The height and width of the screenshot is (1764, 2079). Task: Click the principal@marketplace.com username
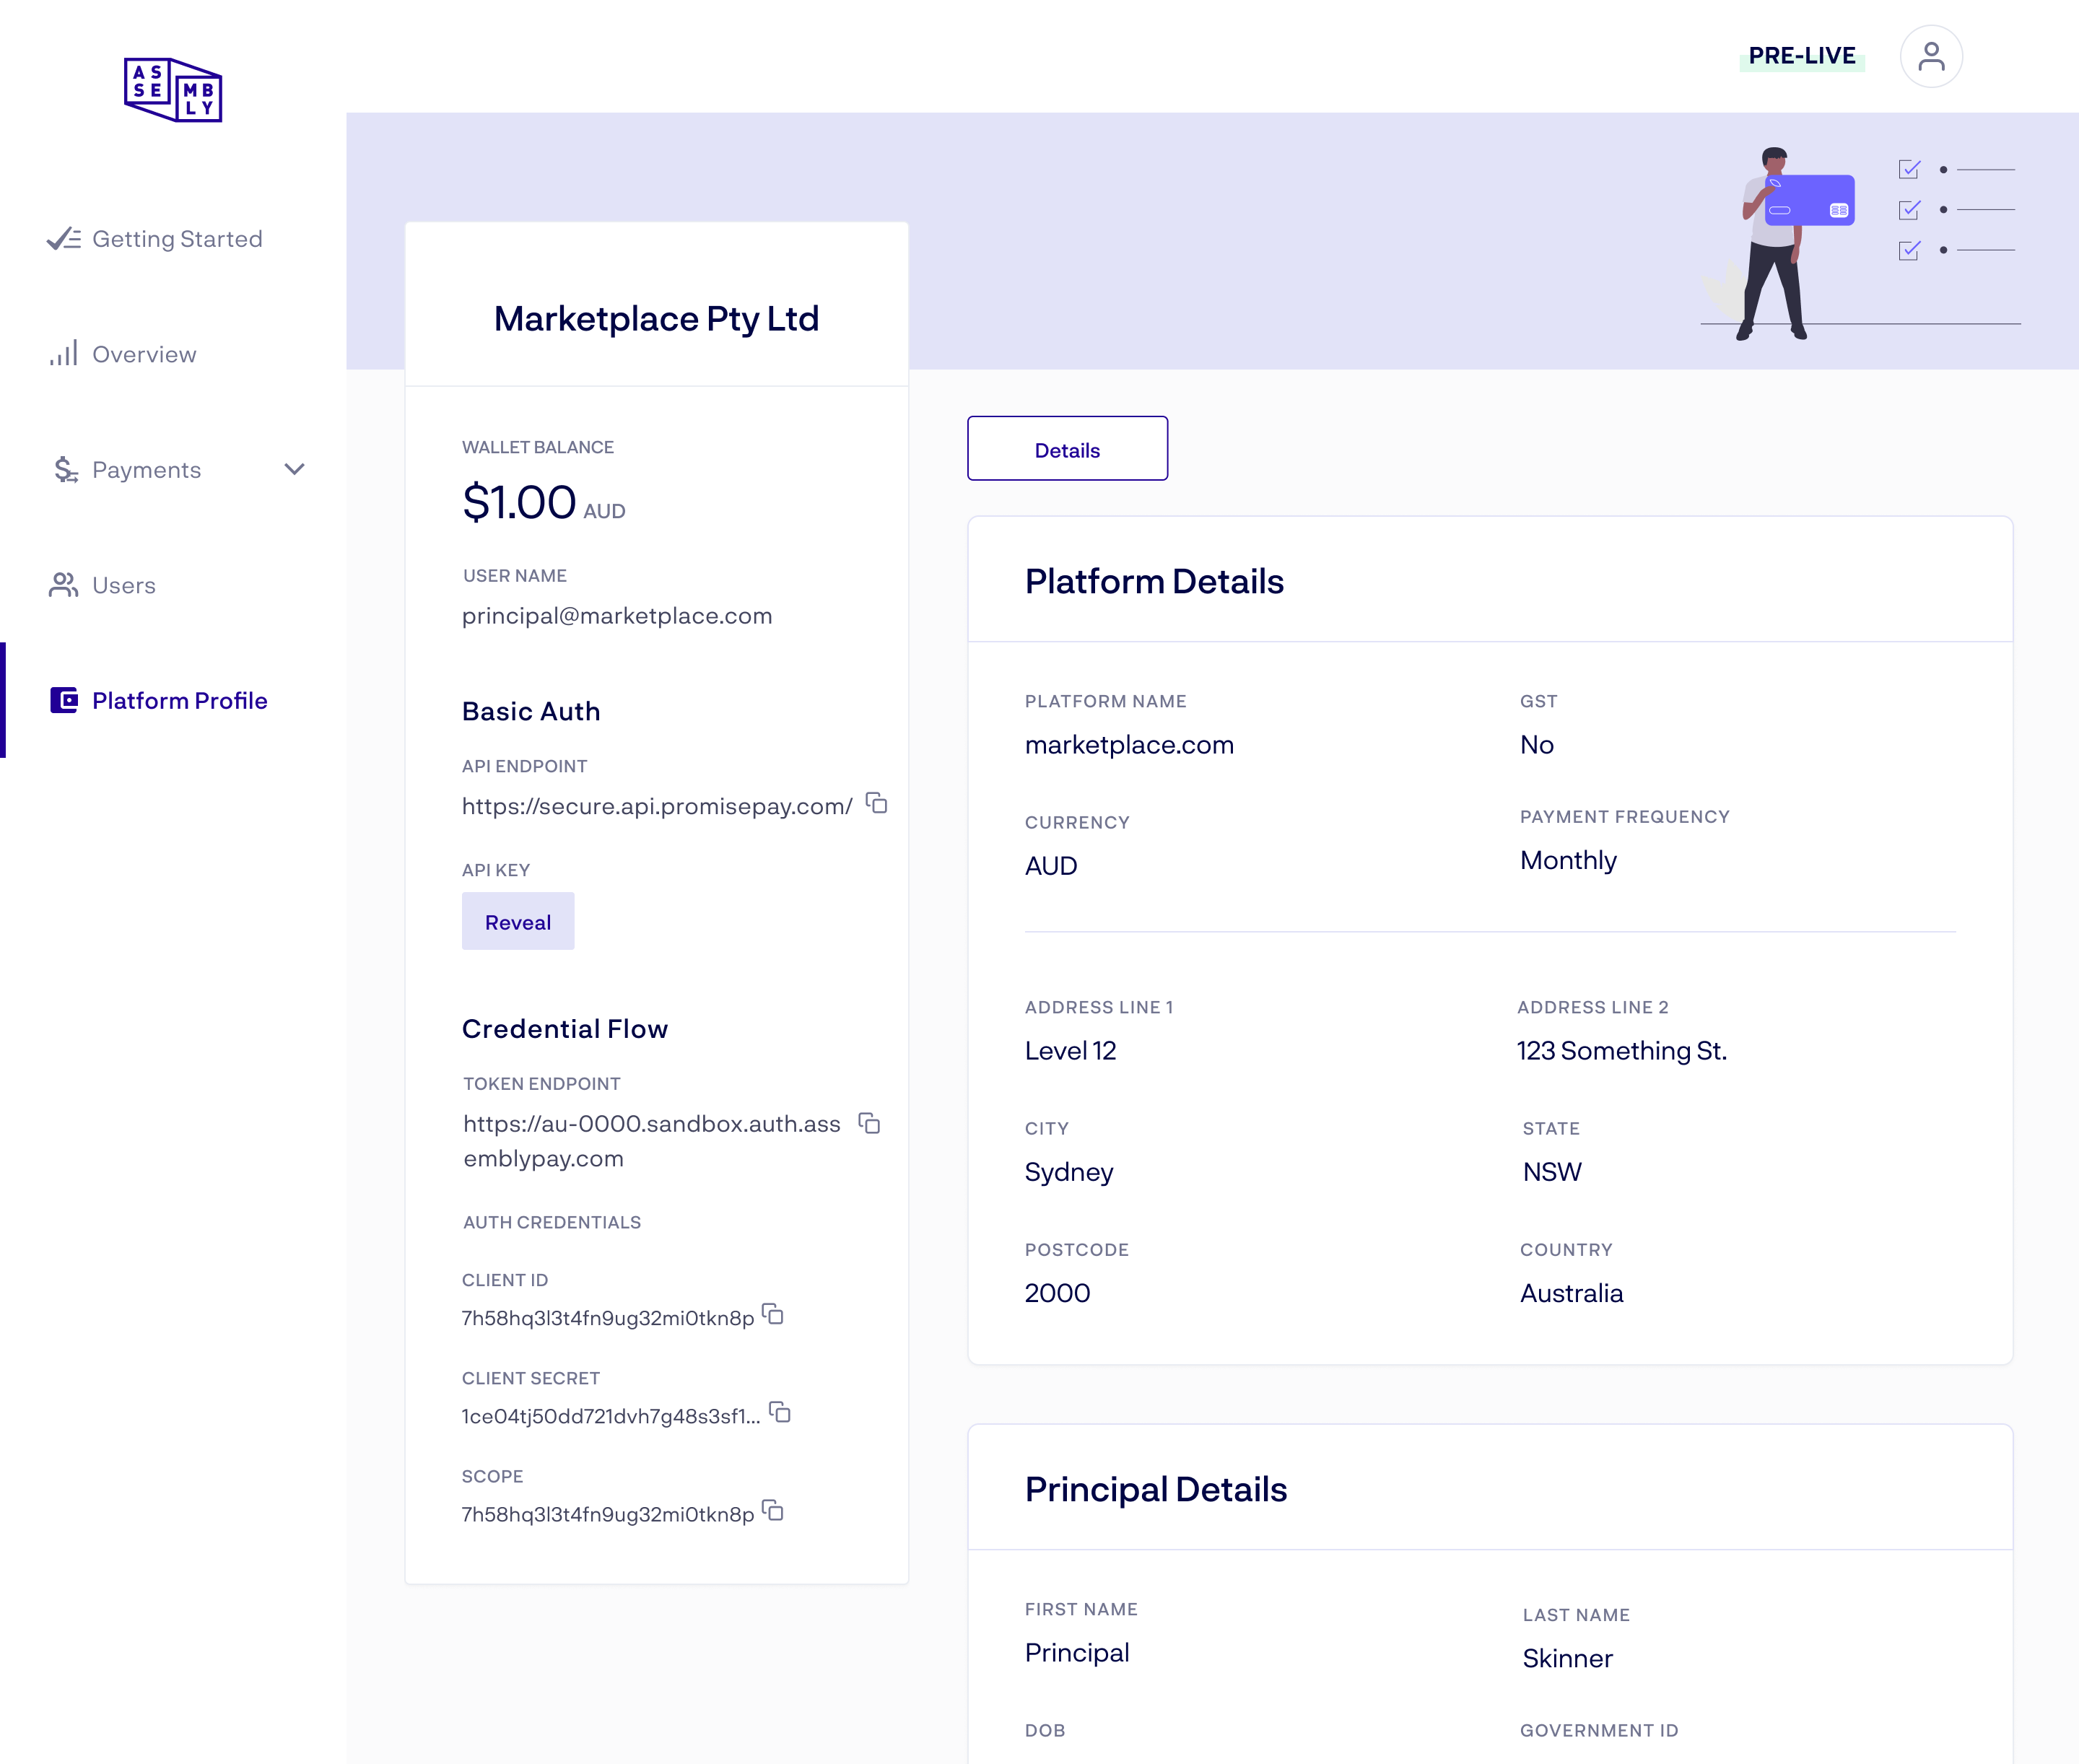coord(616,616)
